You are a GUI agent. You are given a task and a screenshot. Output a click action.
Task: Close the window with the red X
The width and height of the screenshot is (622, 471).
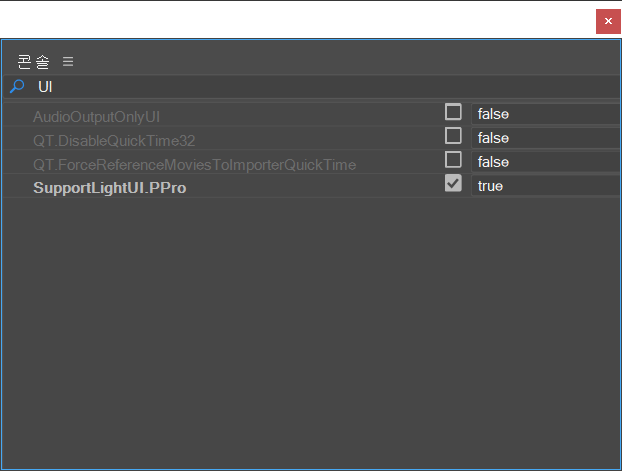[x=608, y=21]
